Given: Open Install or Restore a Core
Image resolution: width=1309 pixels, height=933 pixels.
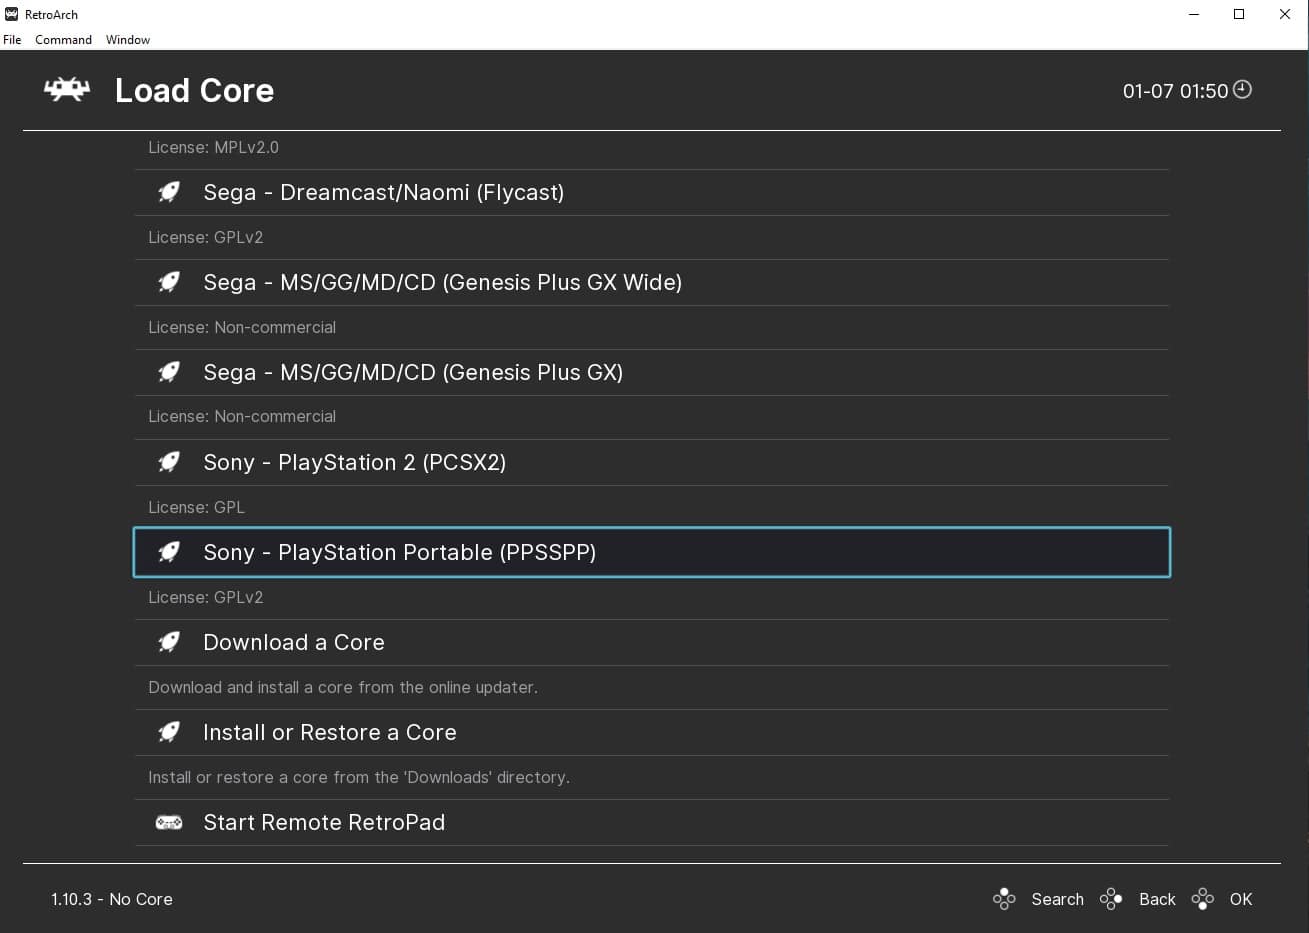Looking at the screenshot, I should [652, 732].
